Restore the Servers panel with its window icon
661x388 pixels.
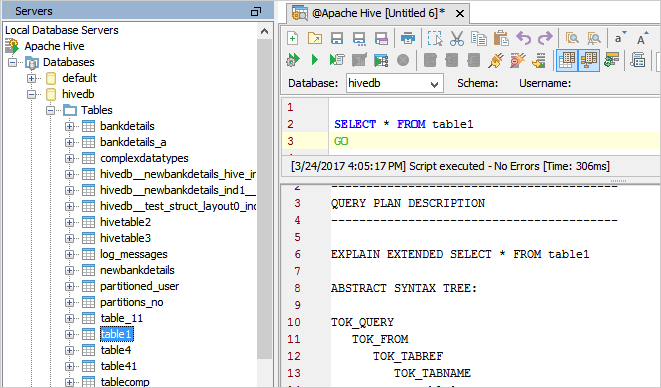point(256,11)
